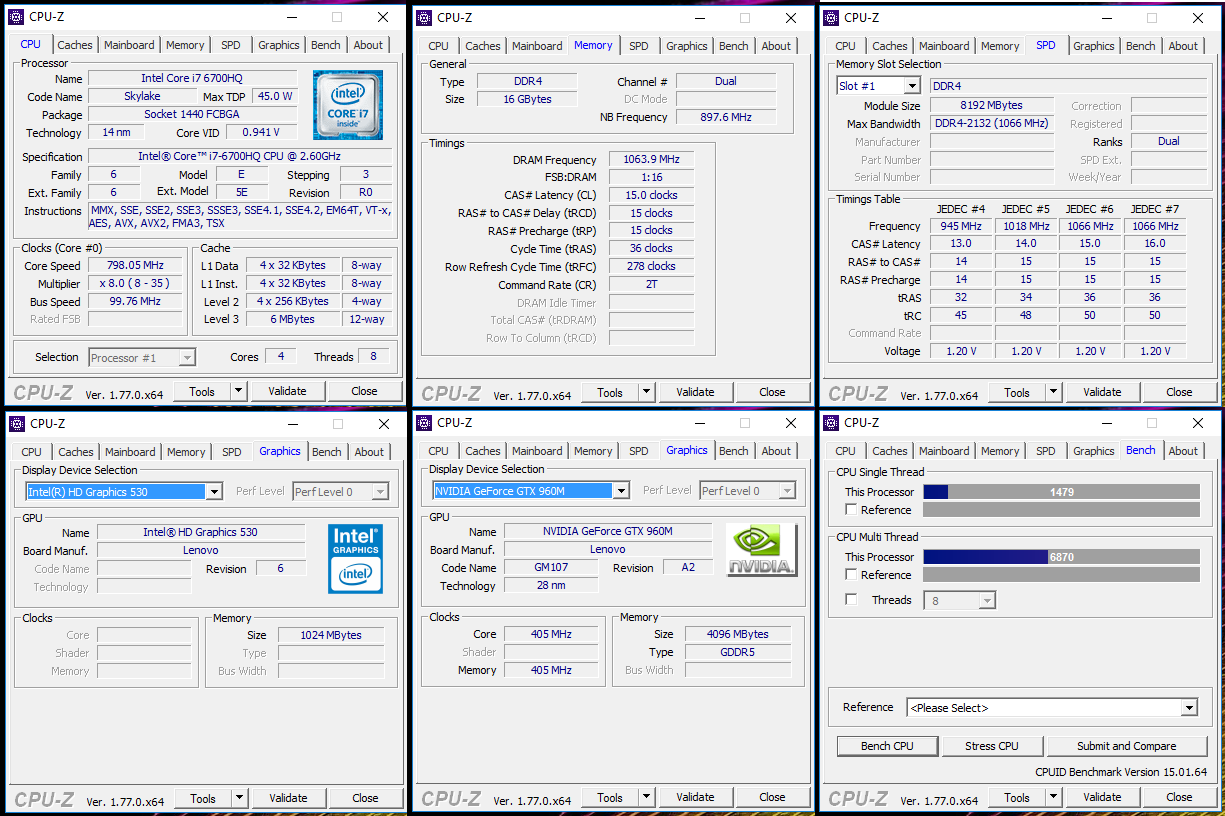1225x816 pixels.
Task: Open the SPD tab in the GeForce GTX 960M window
Action: [639, 451]
